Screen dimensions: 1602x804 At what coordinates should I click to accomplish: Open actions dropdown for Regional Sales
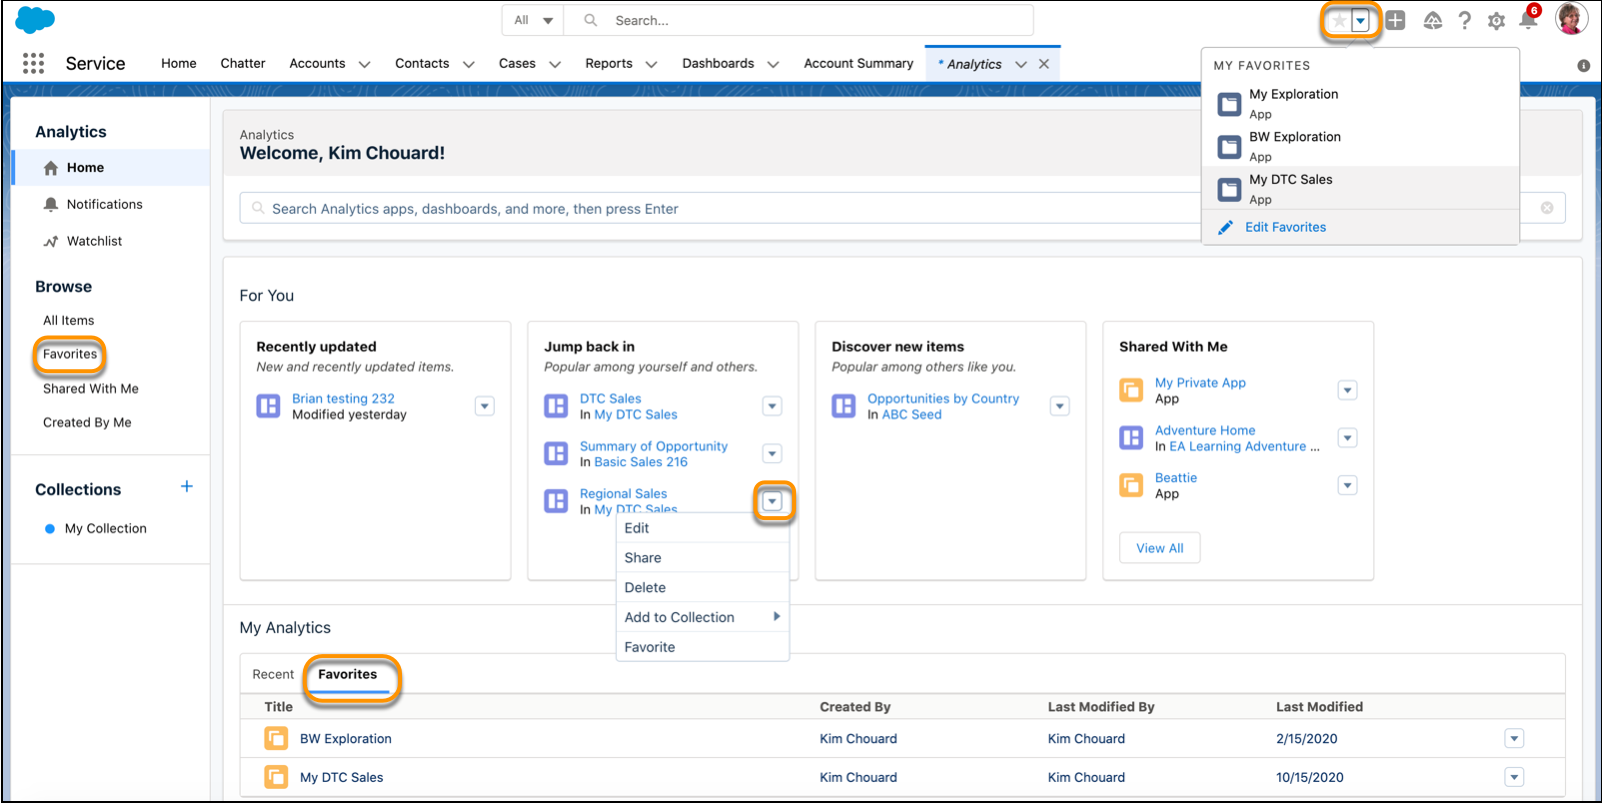pyautogui.click(x=772, y=502)
